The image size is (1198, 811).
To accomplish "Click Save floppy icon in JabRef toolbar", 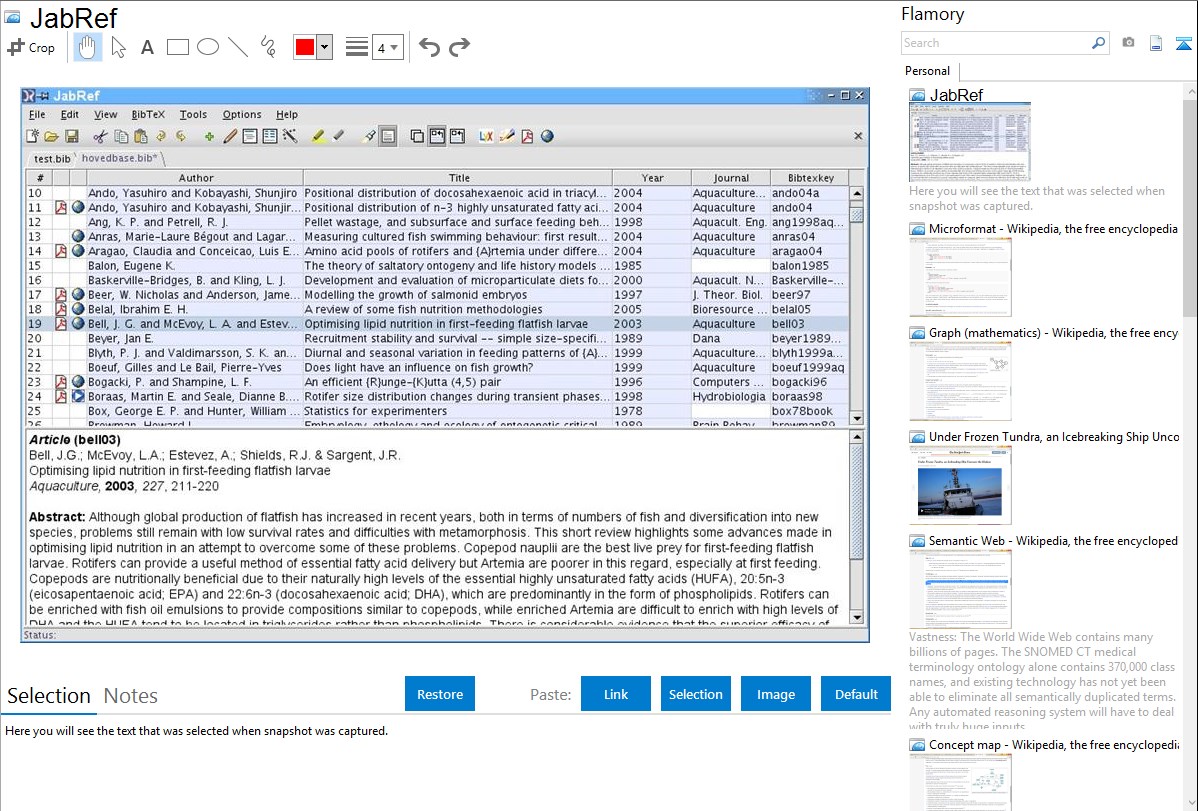I will click(72, 136).
